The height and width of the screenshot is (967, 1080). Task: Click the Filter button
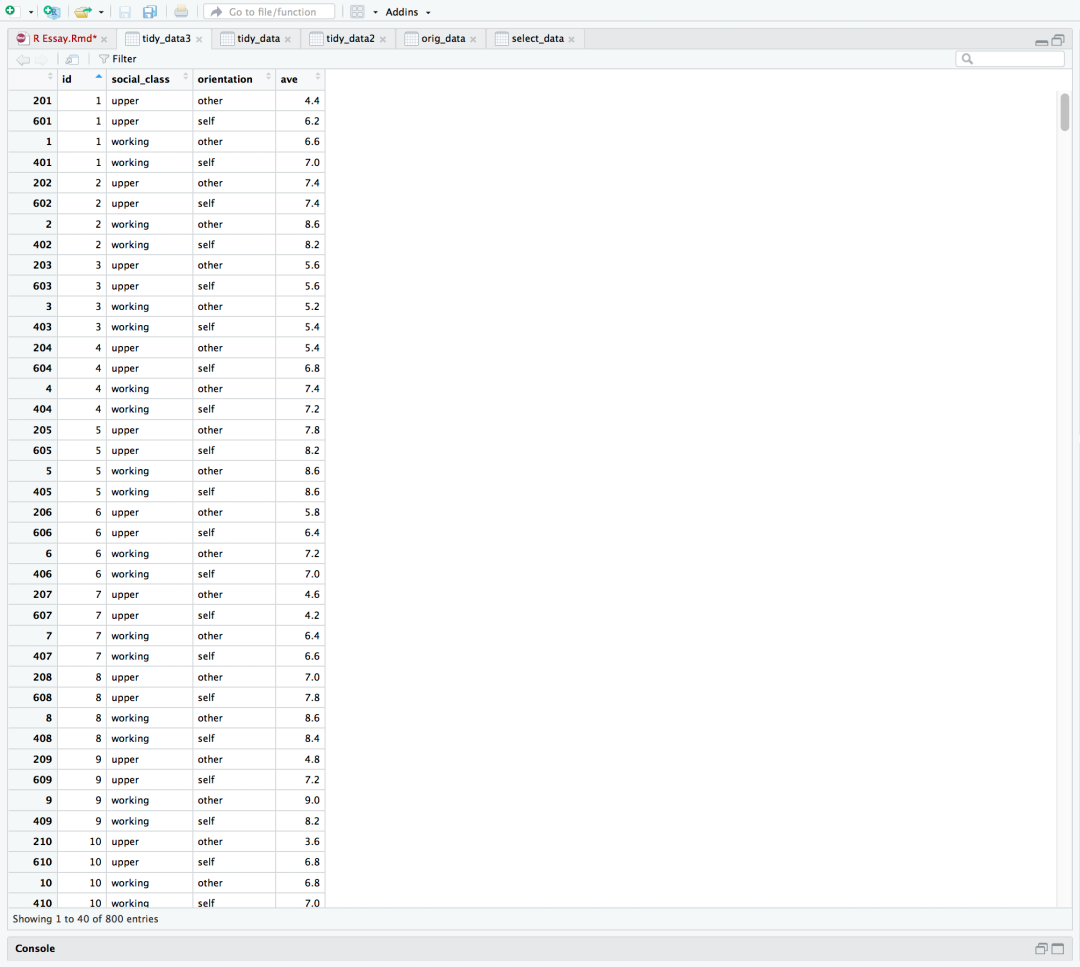(118, 59)
